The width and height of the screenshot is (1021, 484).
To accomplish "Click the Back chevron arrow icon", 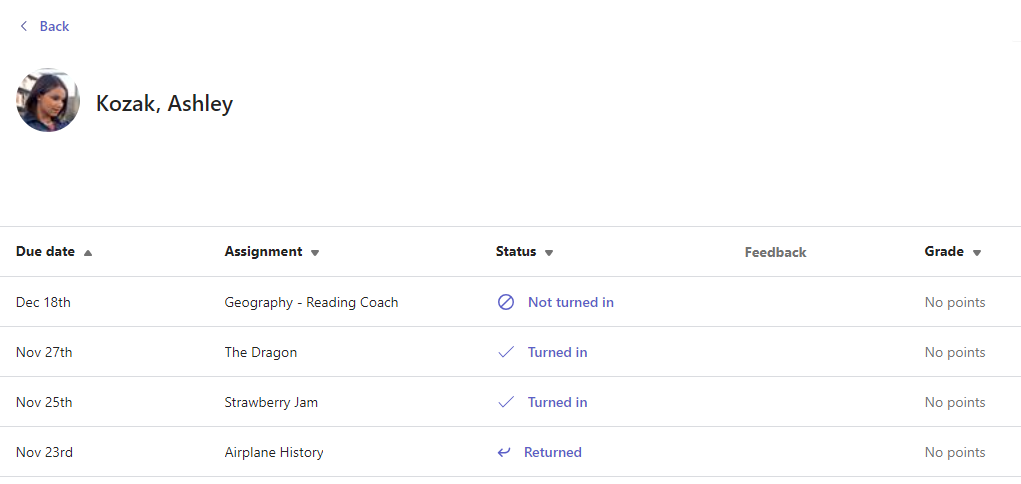I will 24,26.
